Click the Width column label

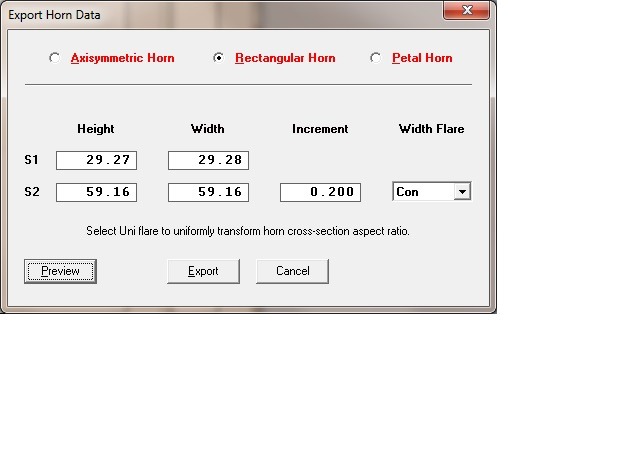coord(207,129)
